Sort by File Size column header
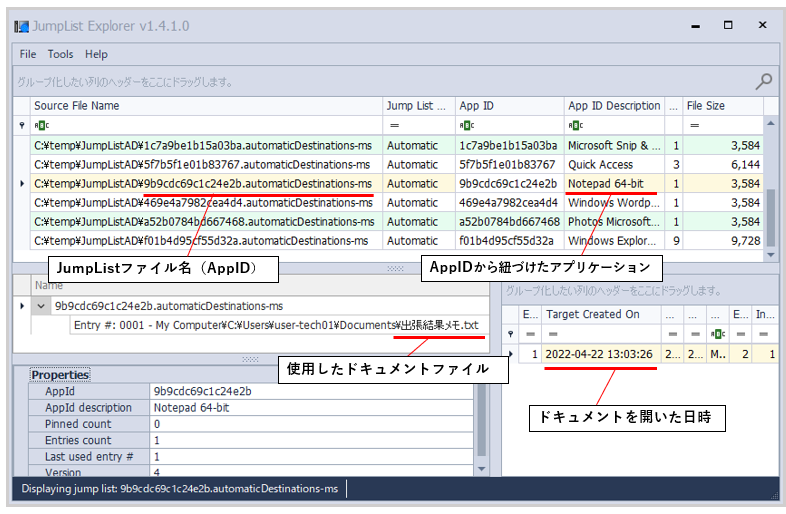This screenshot has height=514, width=786. [x=723, y=106]
